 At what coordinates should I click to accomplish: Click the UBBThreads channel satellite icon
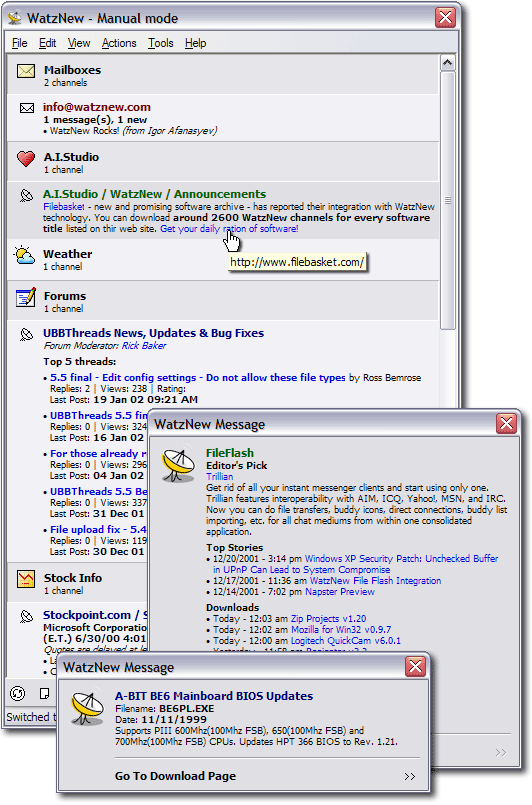click(x=26, y=334)
